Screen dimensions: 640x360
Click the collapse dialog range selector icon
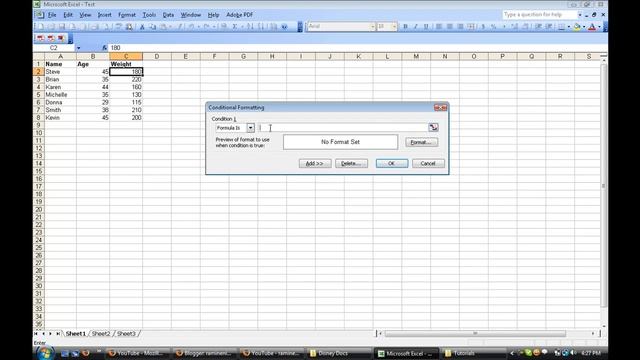[x=433, y=128]
